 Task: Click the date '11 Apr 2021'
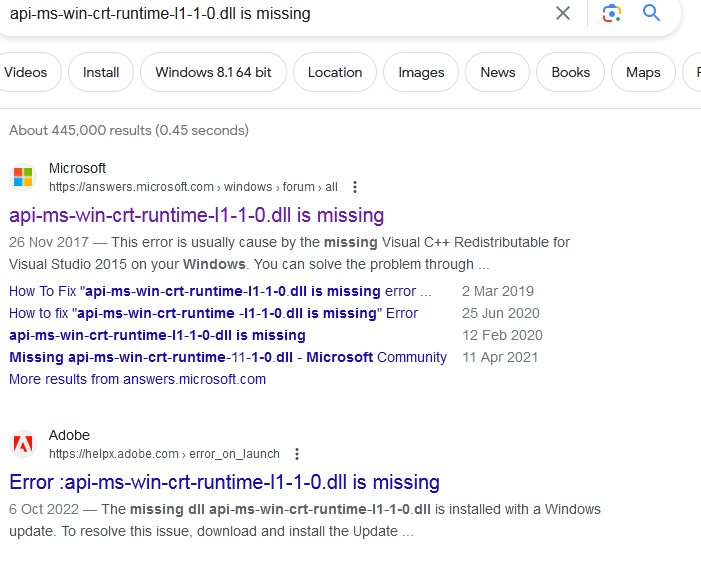(x=500, y=357)
